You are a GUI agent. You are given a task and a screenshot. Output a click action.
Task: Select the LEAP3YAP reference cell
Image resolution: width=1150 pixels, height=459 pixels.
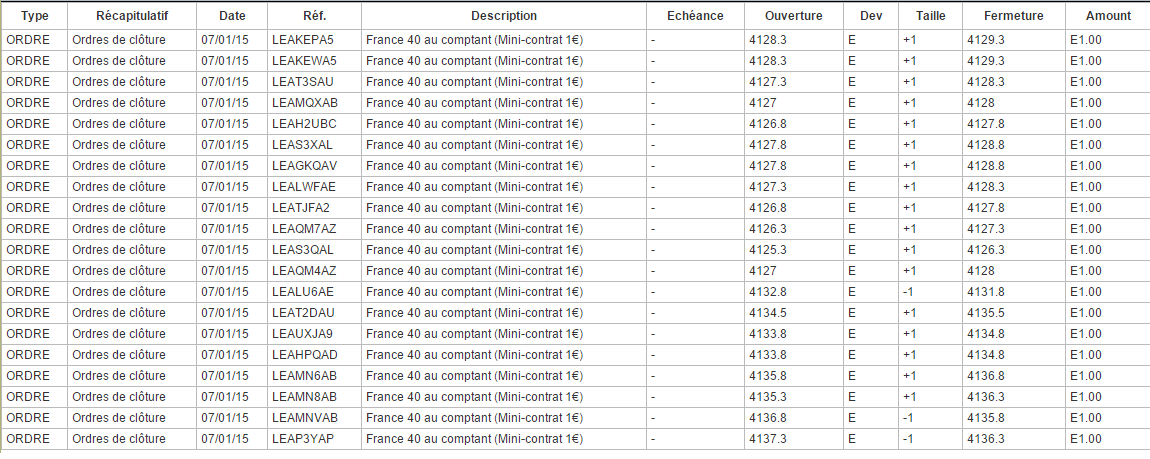tap(304, 439)
